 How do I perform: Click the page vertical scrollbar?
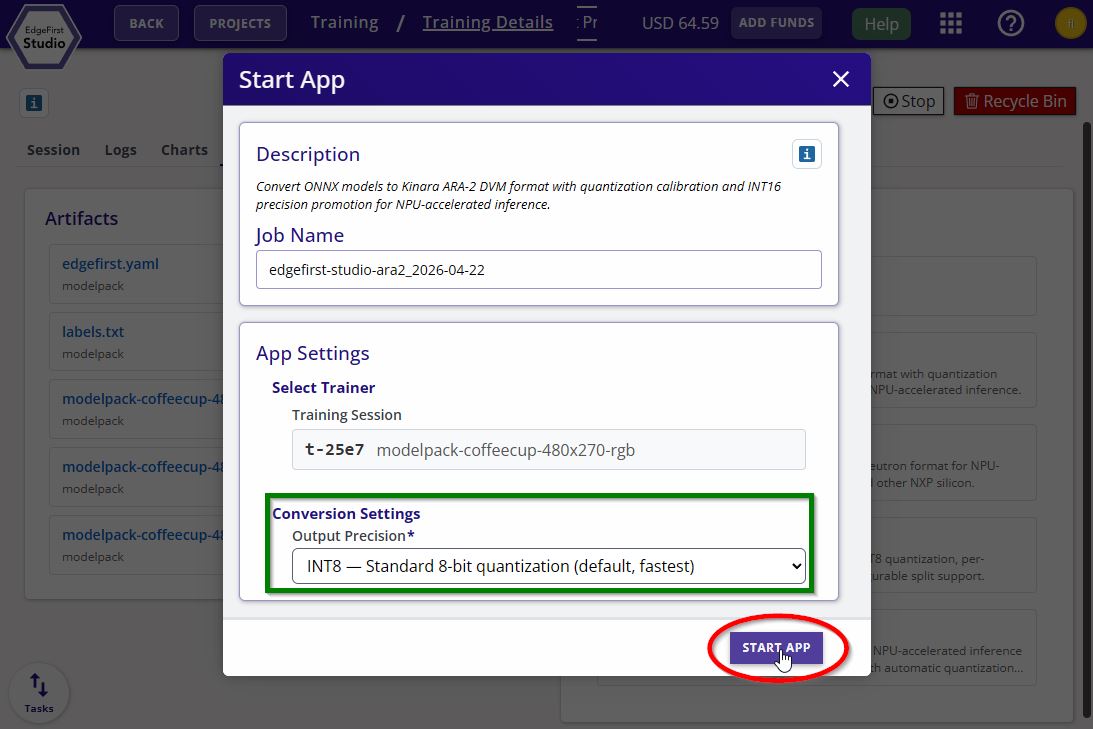point(1087,418)
